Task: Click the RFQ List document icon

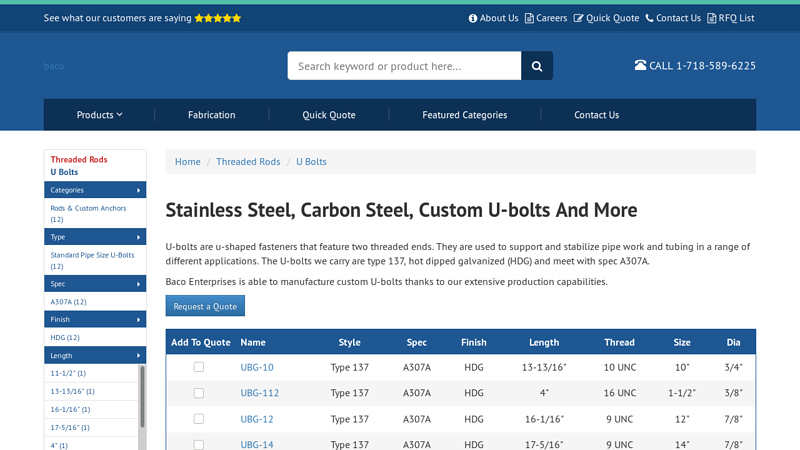Action: pyautogui.click(x=711, y=18)
